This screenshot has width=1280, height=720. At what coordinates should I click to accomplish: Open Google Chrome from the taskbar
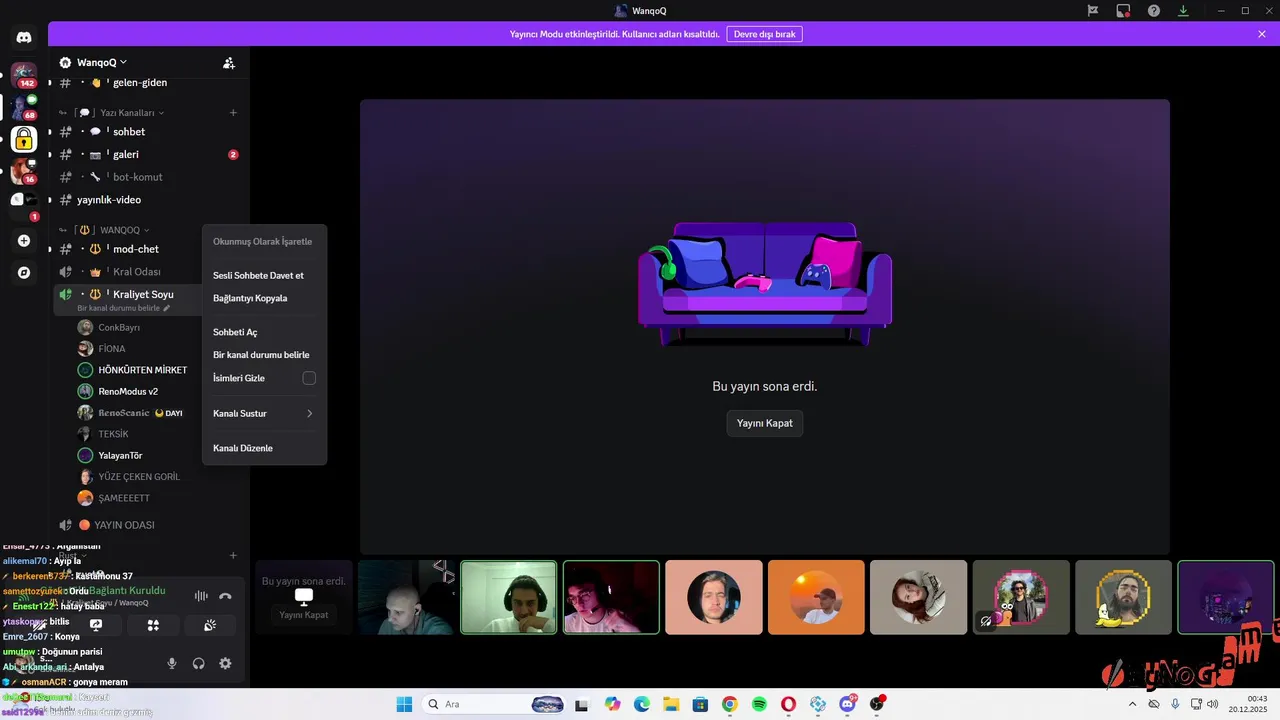[730, 704]
